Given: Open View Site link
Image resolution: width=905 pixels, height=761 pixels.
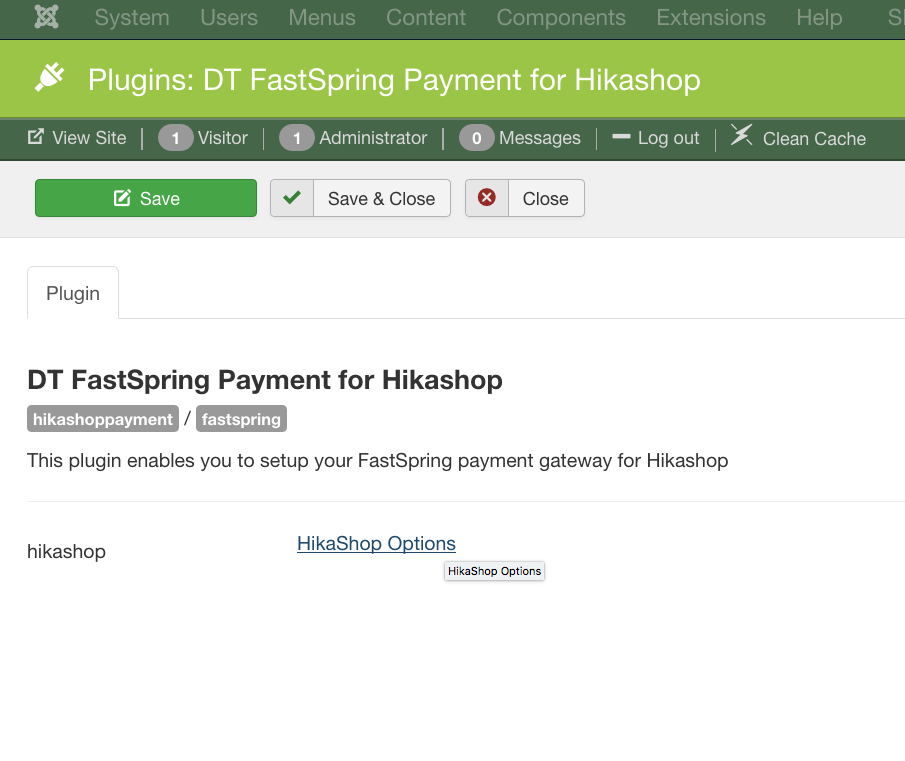Looking at the screenshot, I should click(x=89, y=138).
